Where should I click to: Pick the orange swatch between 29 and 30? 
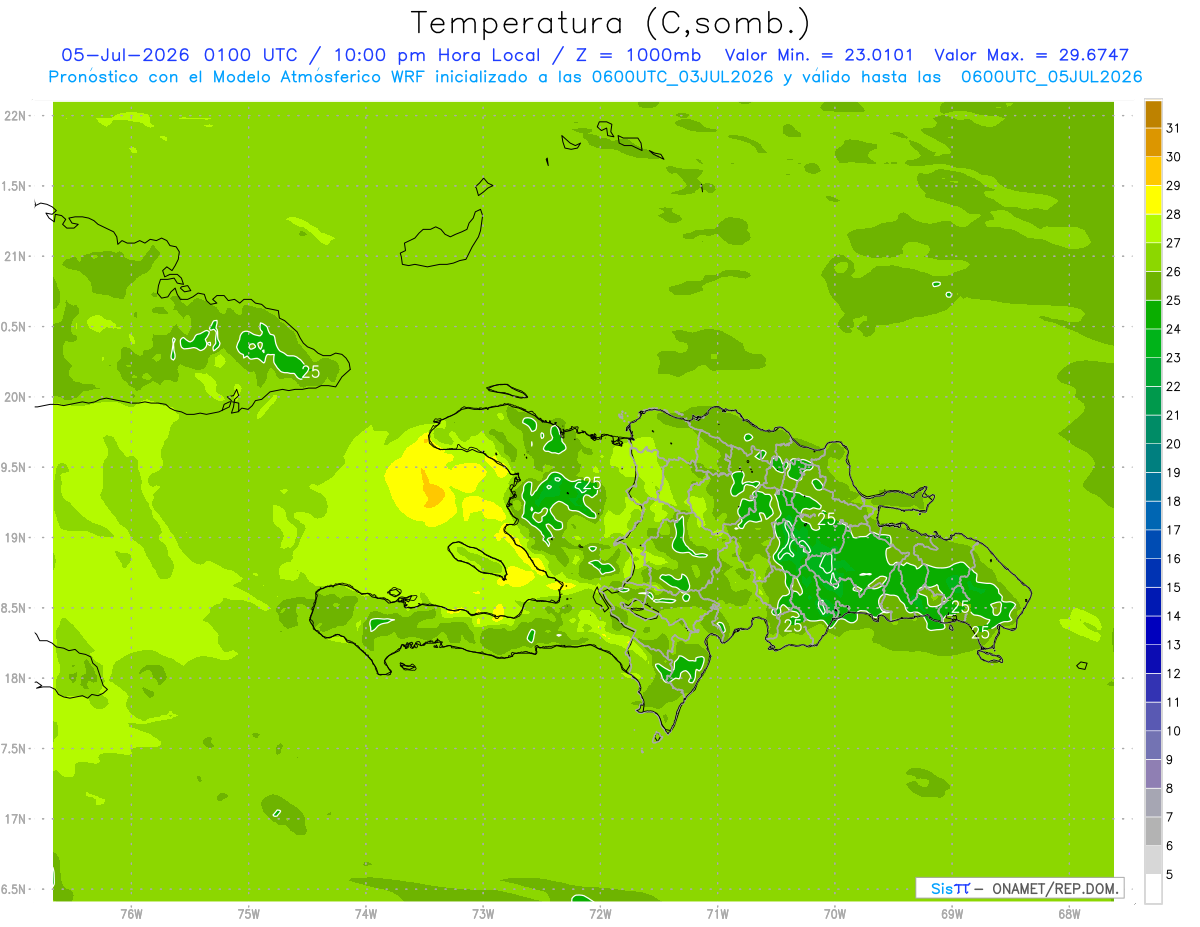tap(1153, 172)
